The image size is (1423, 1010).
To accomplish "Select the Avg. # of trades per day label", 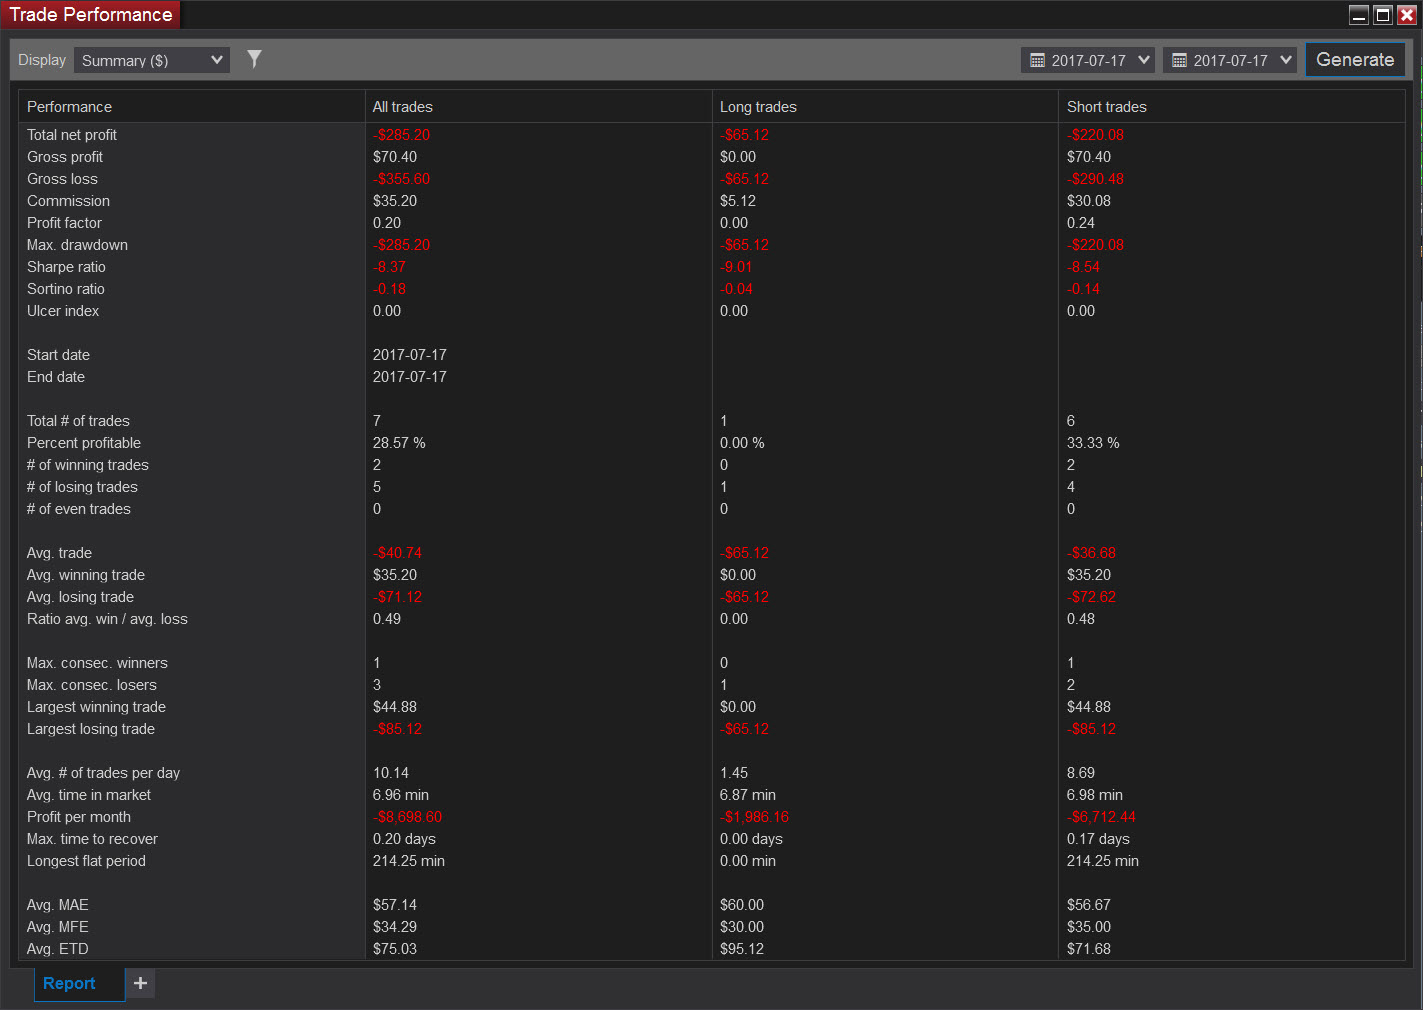I will 104,773.
